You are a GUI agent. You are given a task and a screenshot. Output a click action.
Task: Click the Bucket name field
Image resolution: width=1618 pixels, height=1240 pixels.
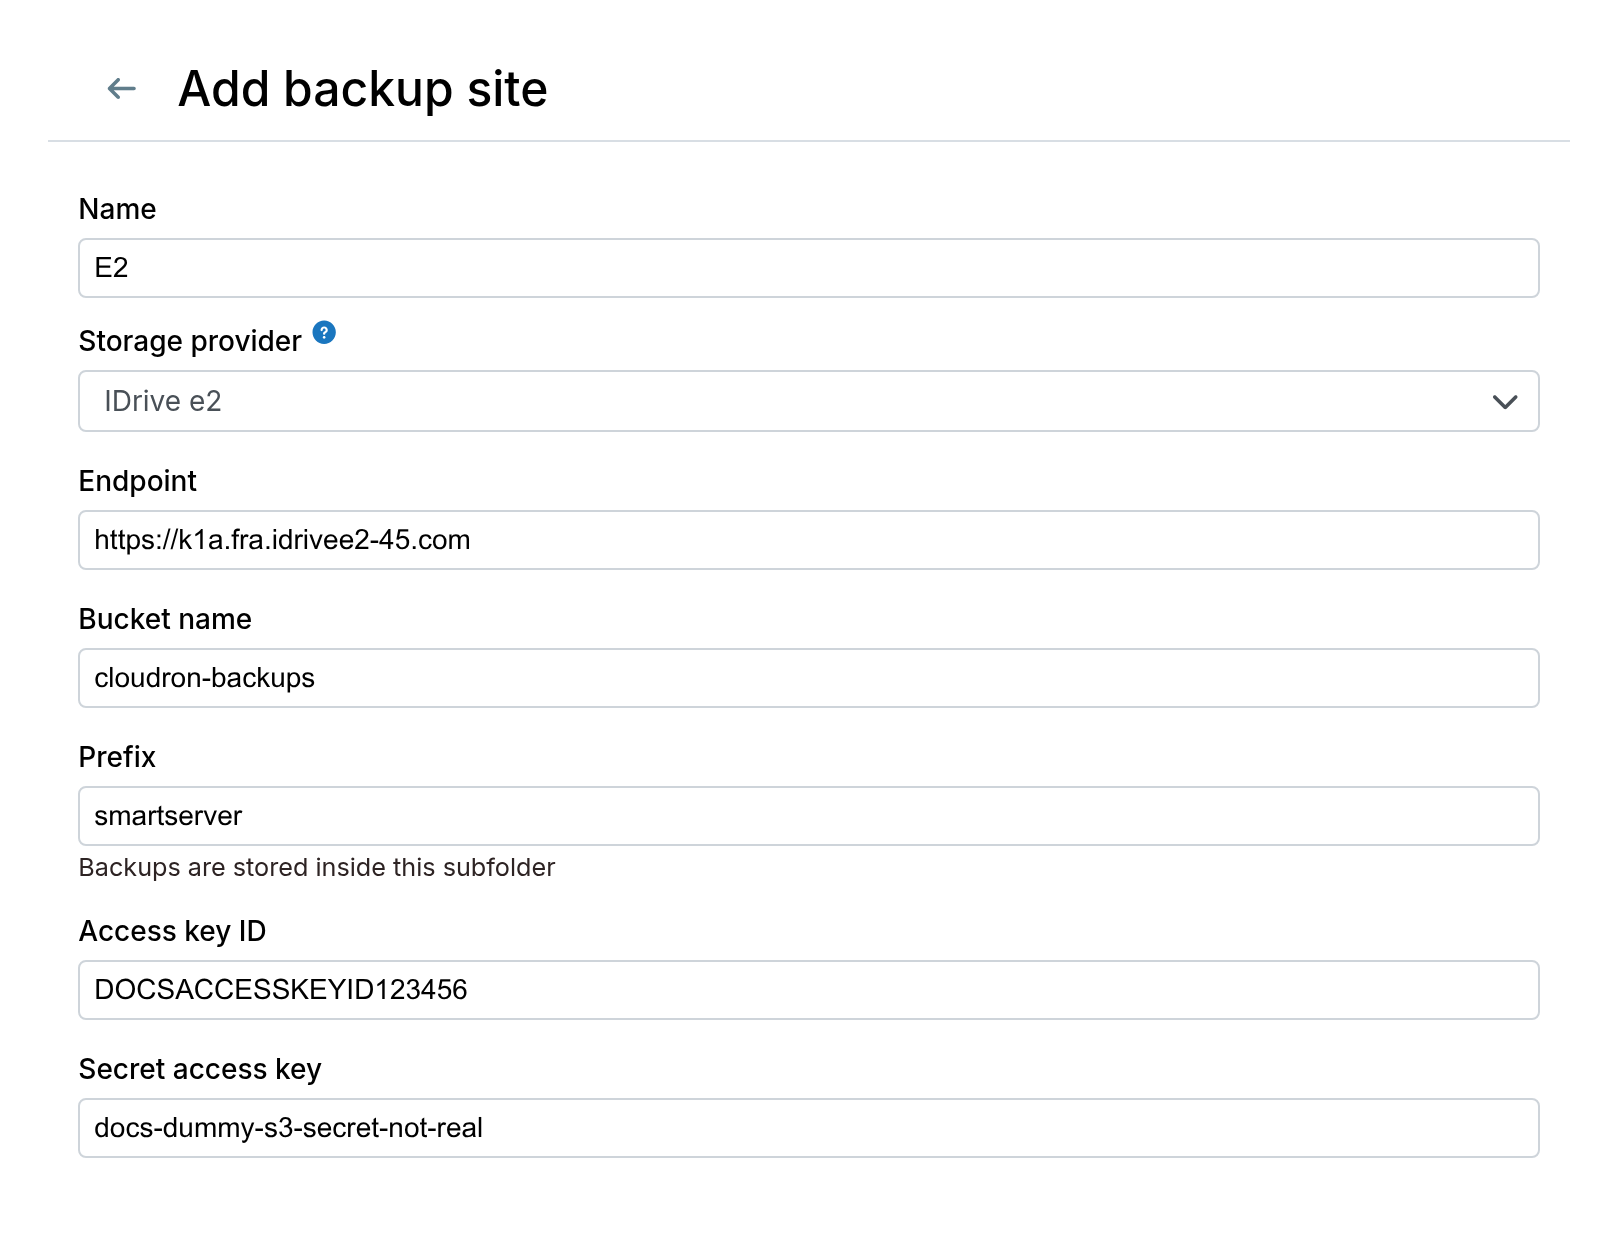click(x=808, y=678)
